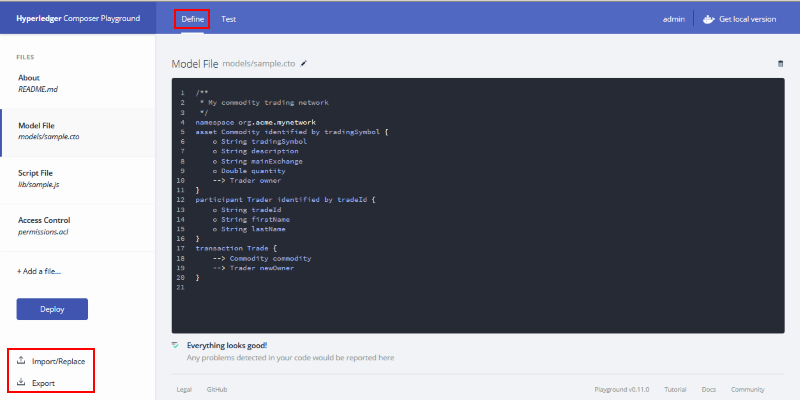This screenshot has height=400, width=800.
Task: Click the '--> Trader owner' code line
Action: click(x=247, y=181)
